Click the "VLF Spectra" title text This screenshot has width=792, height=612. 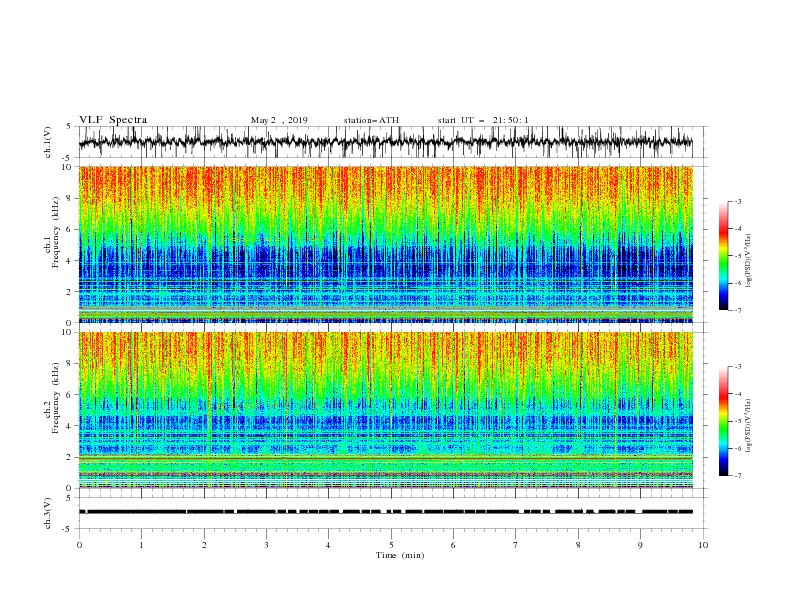pos(113,120)
